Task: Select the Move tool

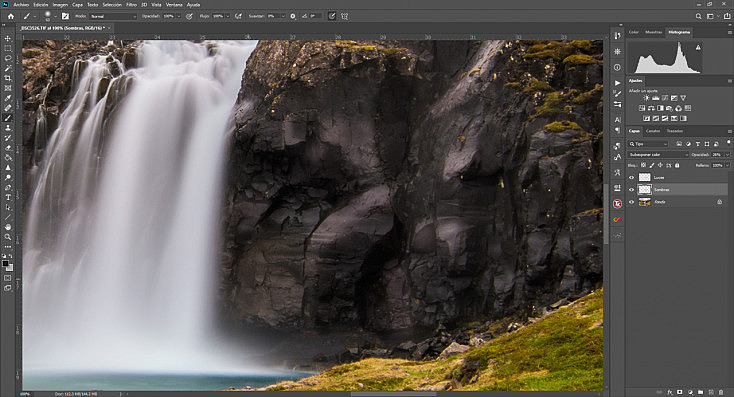Action: click(x=8, y=38)
